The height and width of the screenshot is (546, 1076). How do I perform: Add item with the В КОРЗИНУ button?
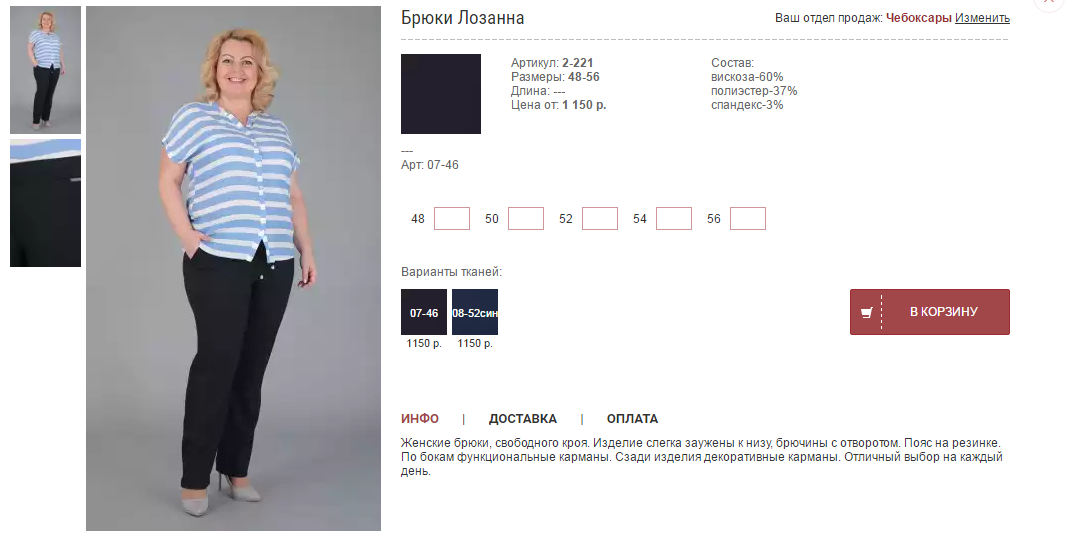930,312
